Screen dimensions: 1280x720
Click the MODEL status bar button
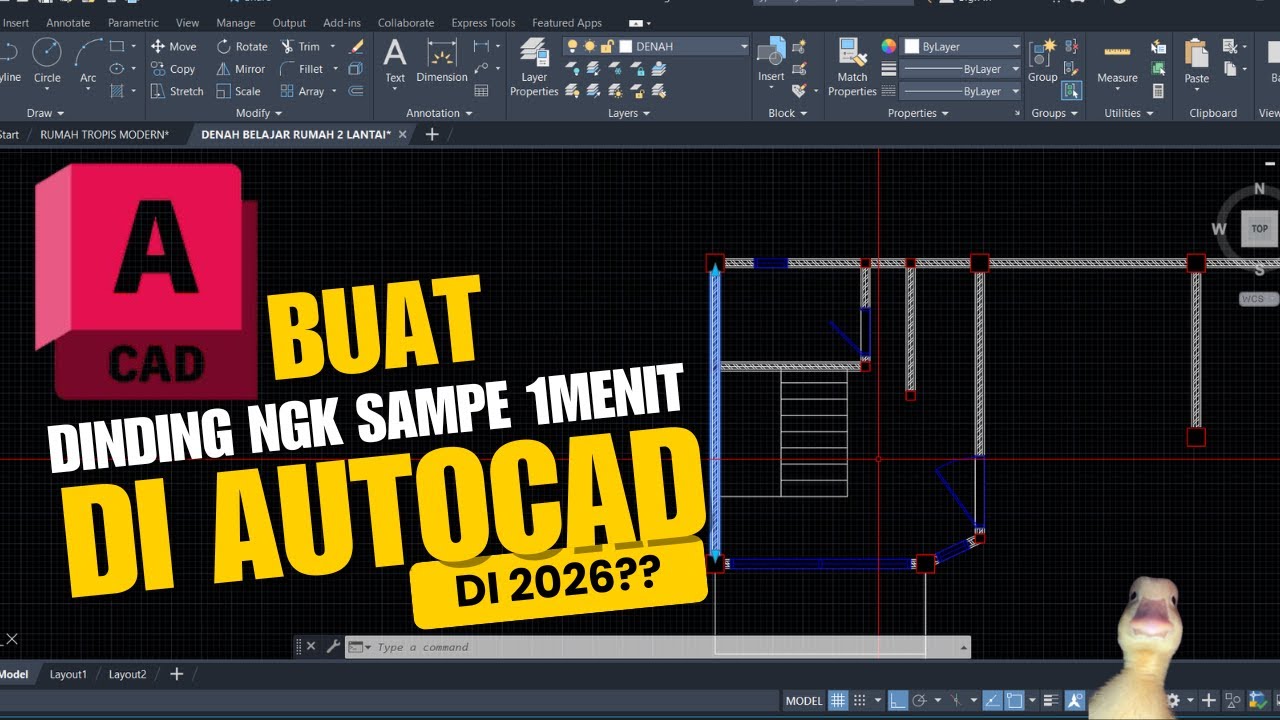point(804,701)
